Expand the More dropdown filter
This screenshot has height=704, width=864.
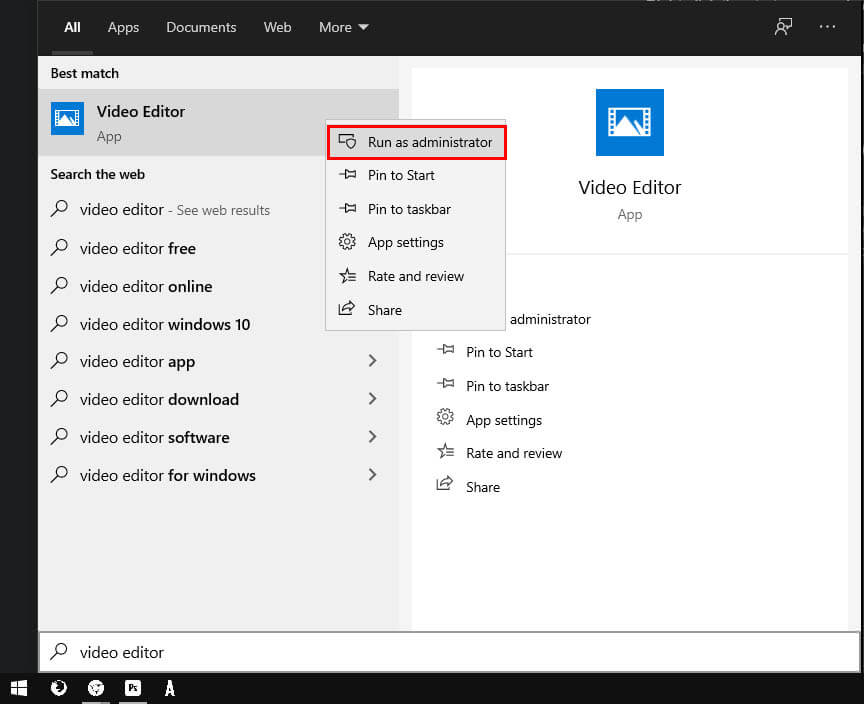click(x=343, y=27)
